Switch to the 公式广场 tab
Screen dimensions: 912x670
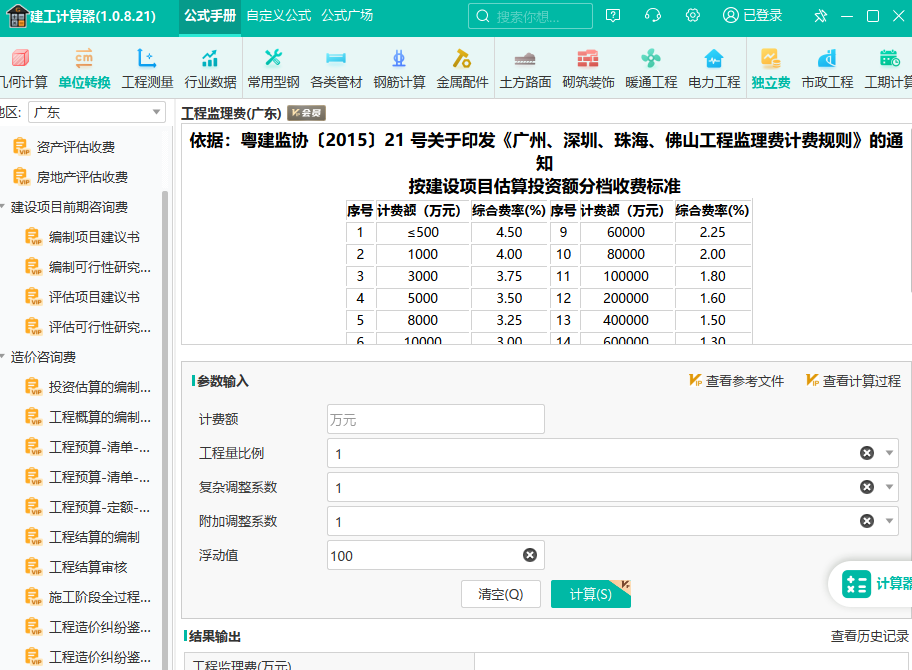347,16
